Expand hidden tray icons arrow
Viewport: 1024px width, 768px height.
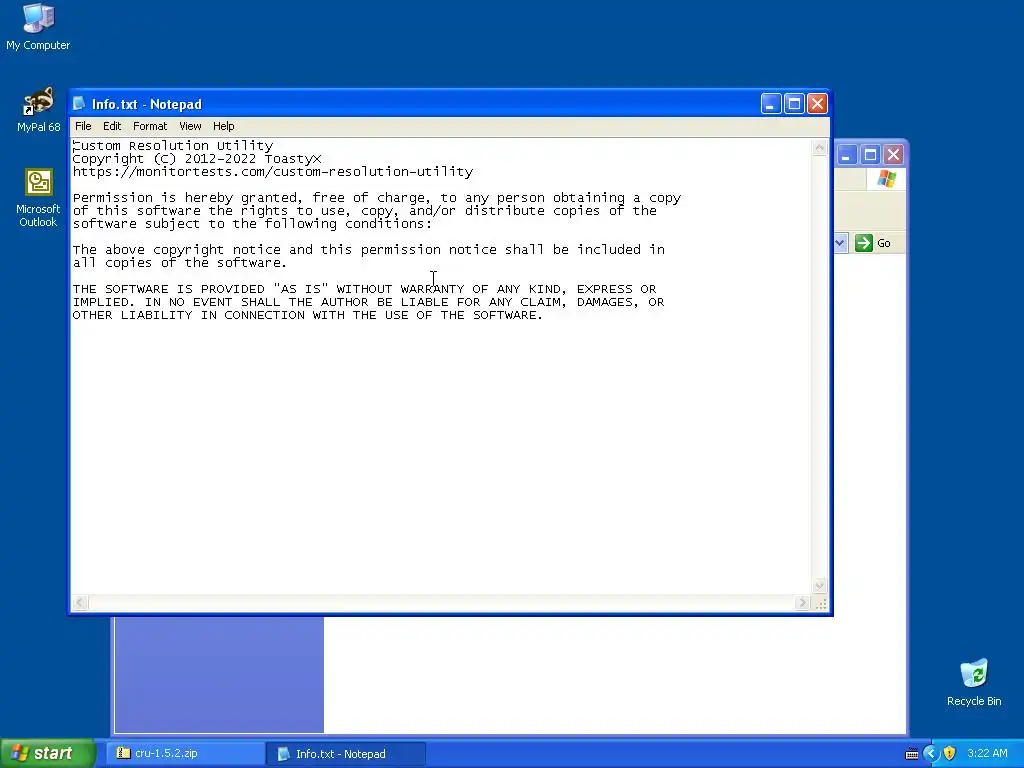[x=931, y=754]
